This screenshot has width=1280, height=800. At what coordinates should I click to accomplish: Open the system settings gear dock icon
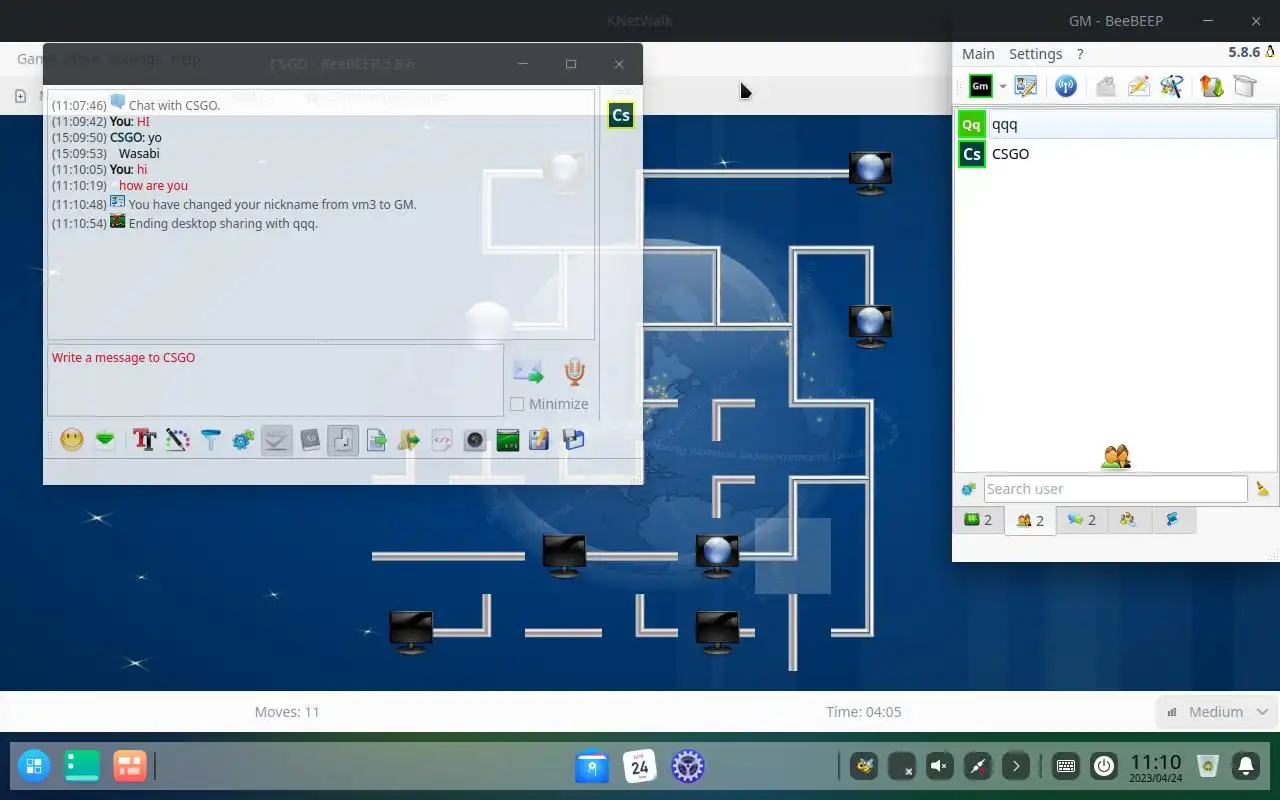point(688,767)
